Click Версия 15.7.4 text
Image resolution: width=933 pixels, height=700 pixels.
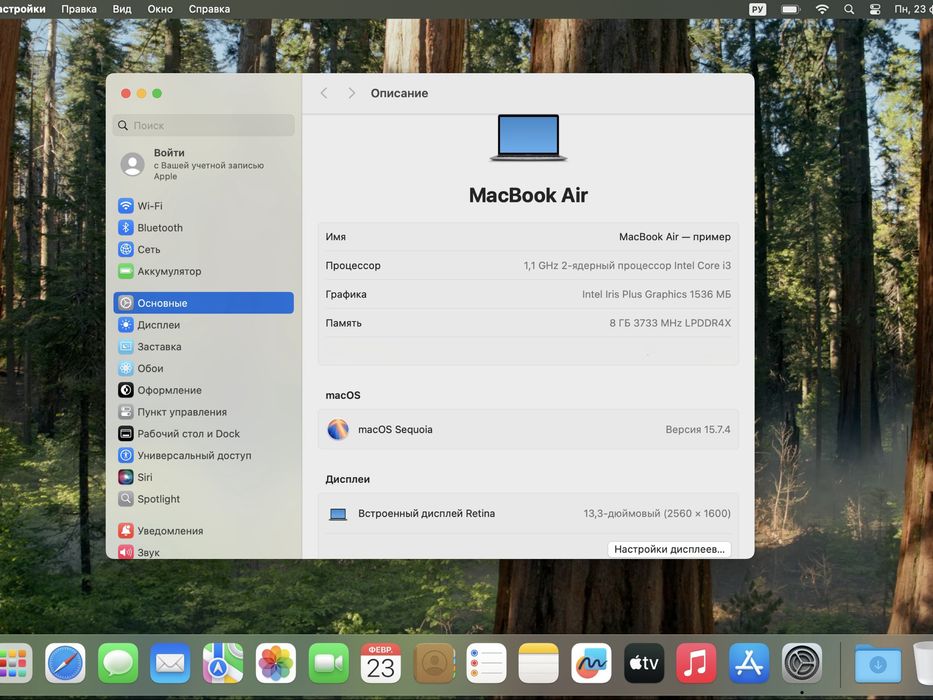(x=698, y=429)
